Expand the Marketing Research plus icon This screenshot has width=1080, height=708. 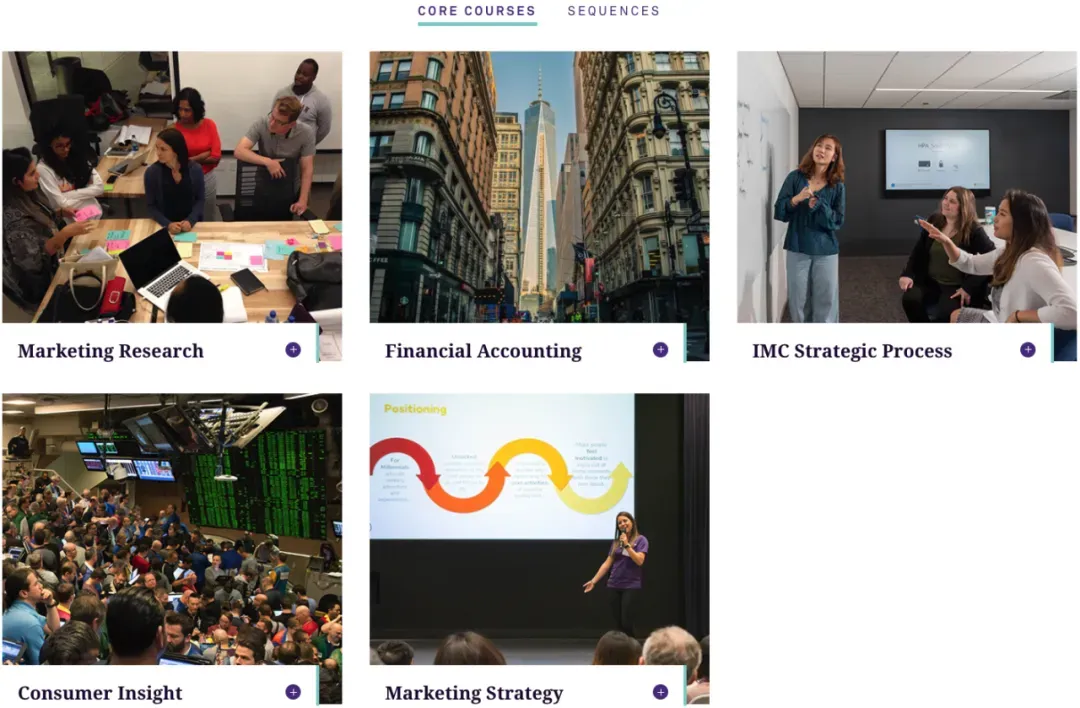pos(293,350)
